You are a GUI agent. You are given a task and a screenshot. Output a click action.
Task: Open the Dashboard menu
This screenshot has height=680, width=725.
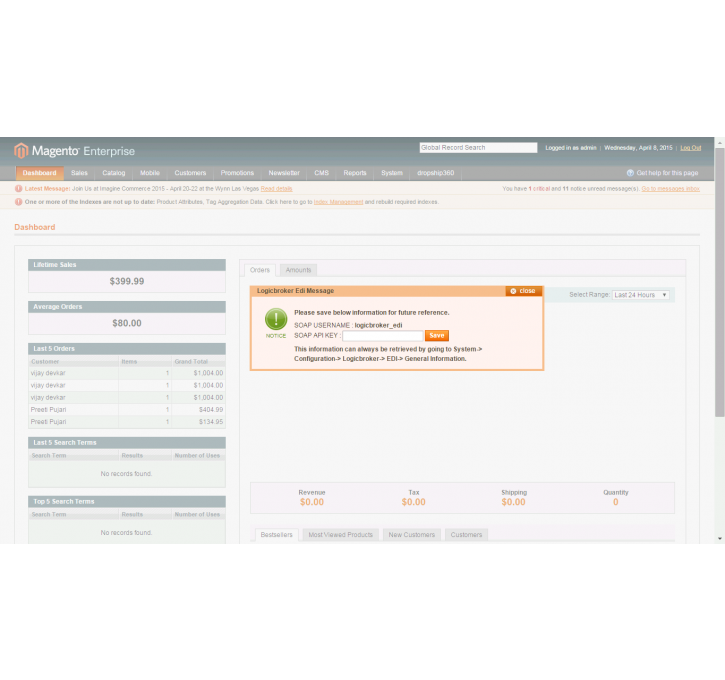(x=40, y=173)
